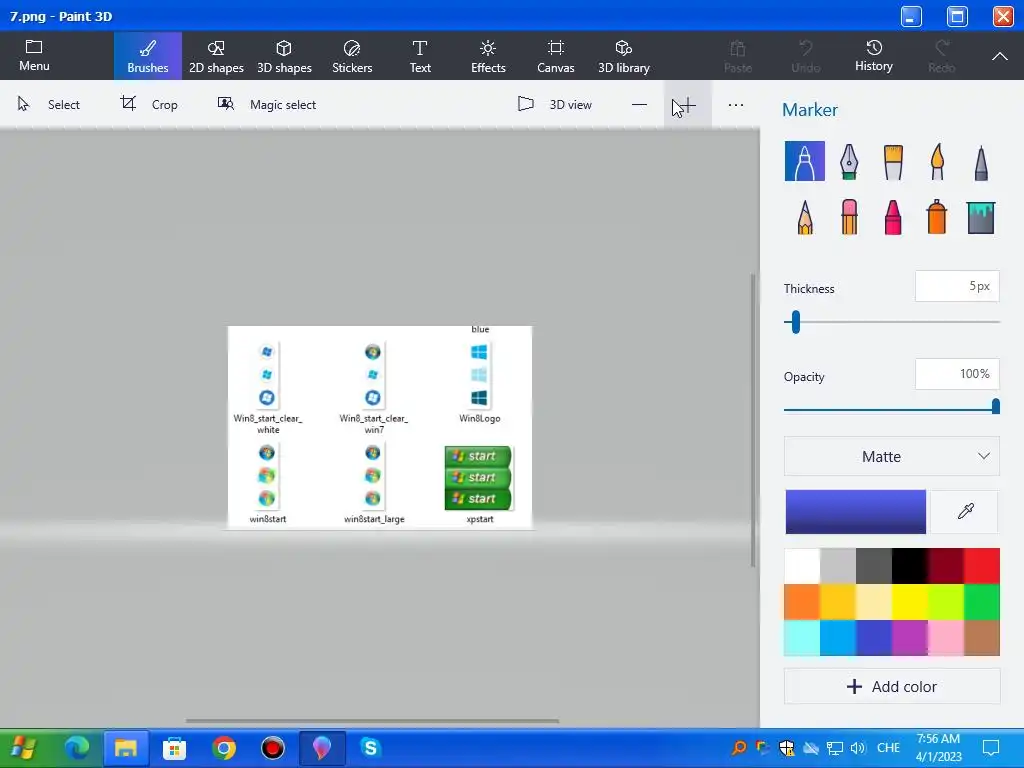Open the 3D shapes tab
Image resolution: width=1024 pixels, height=768 pixels.
click(284, 56)
